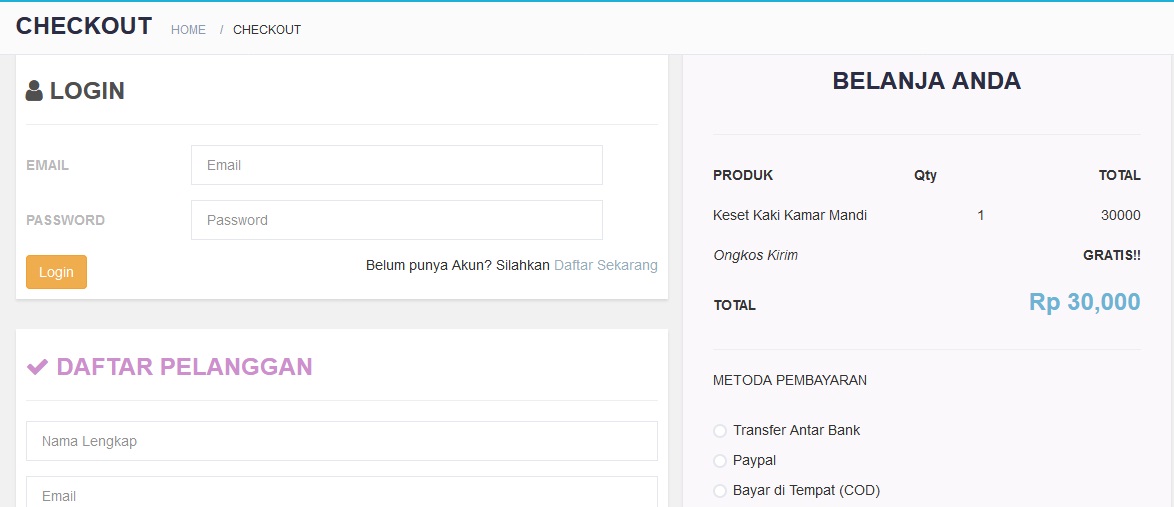Select Bayar di Tempat (COD) option

point(720,491)
